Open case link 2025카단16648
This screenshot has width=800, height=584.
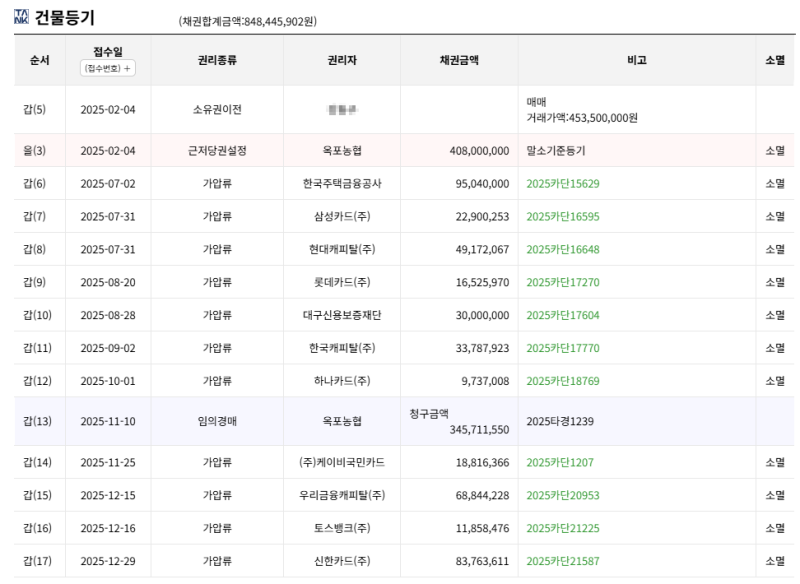tap(563, 249)
